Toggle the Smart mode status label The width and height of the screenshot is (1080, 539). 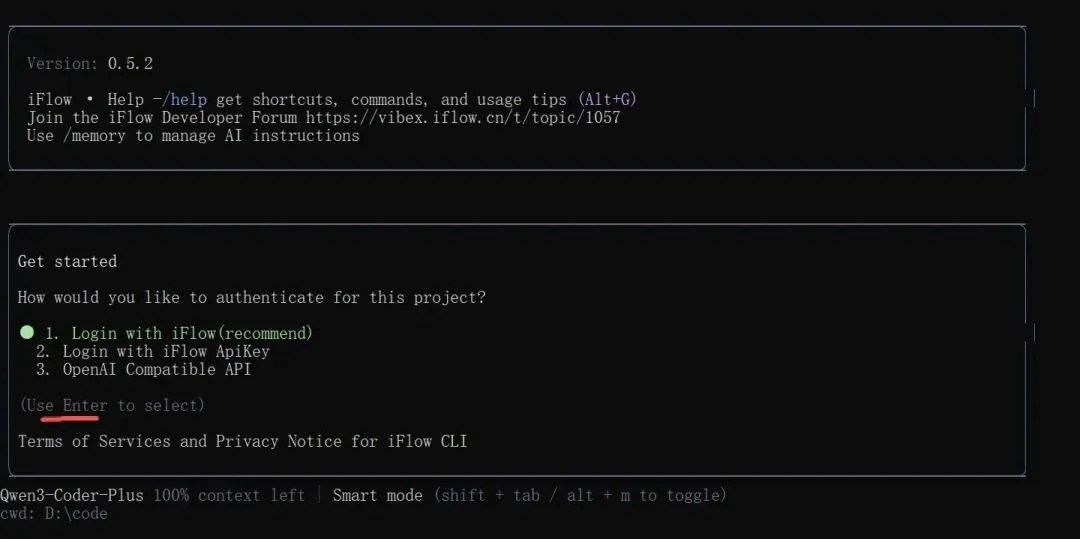click(x=378, y=495)
